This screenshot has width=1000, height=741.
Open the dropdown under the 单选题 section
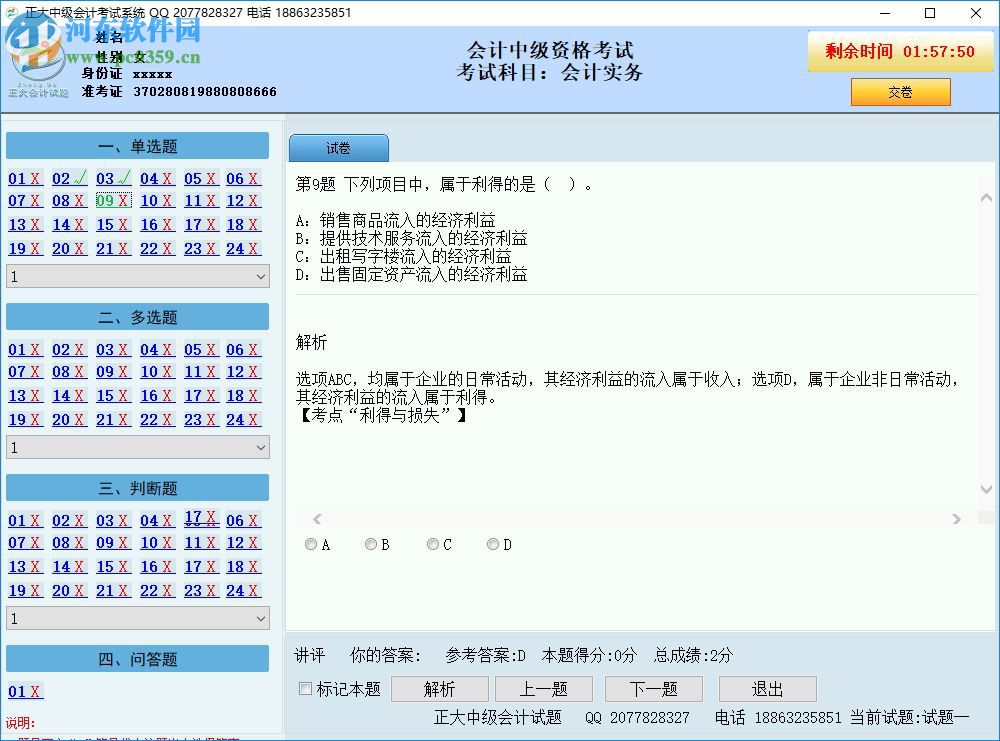point(137,276)
